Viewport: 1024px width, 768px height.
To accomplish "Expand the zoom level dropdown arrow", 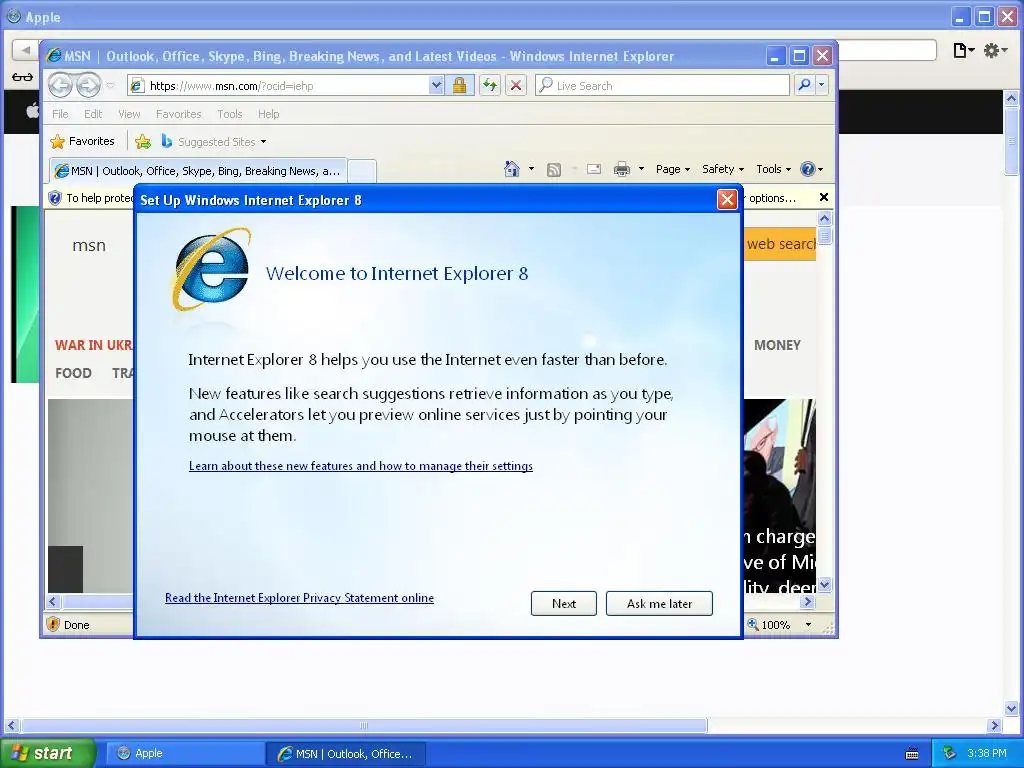I will 808,625.
